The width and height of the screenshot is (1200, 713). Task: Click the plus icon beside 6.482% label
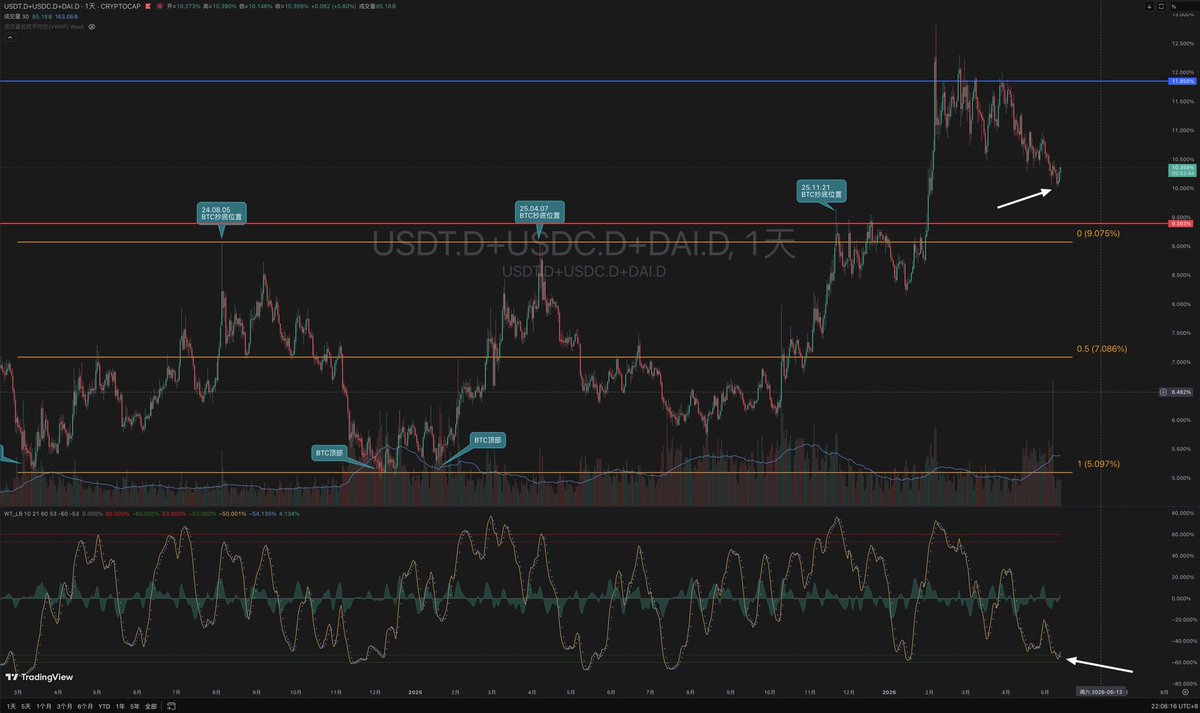tap(1161, 391)
